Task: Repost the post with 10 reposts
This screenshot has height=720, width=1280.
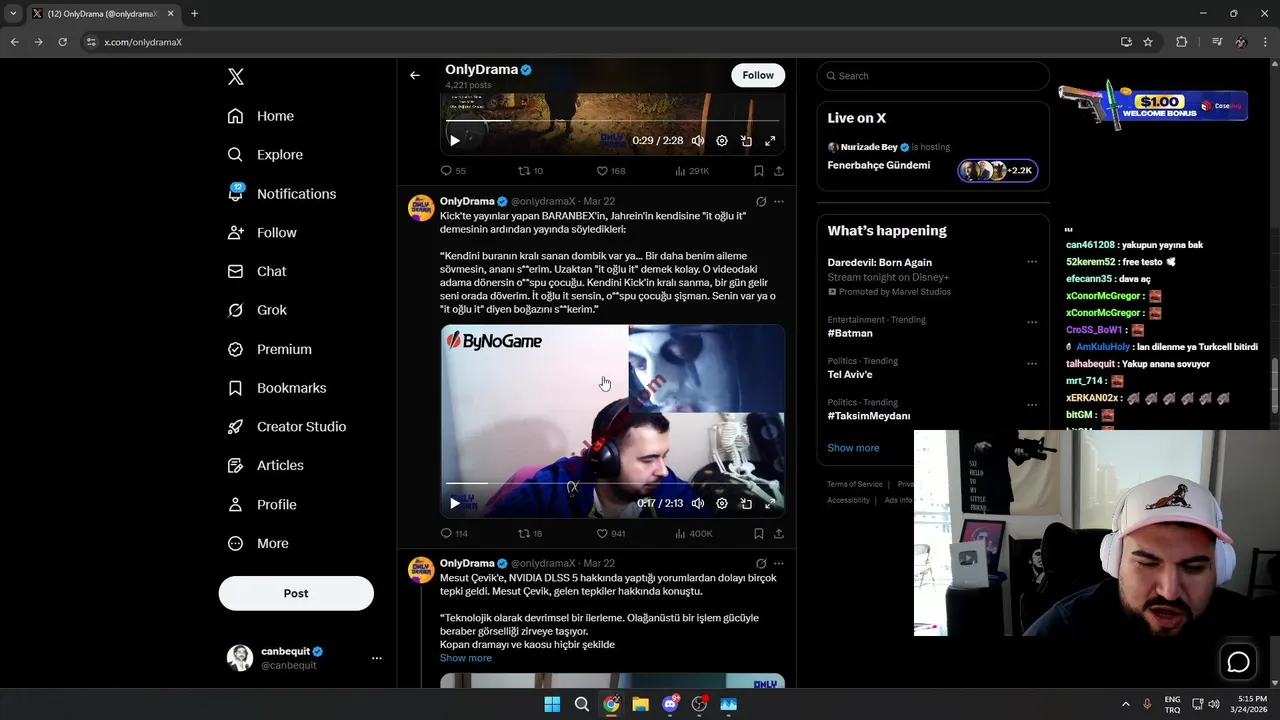Action: [x=530, y=171]
